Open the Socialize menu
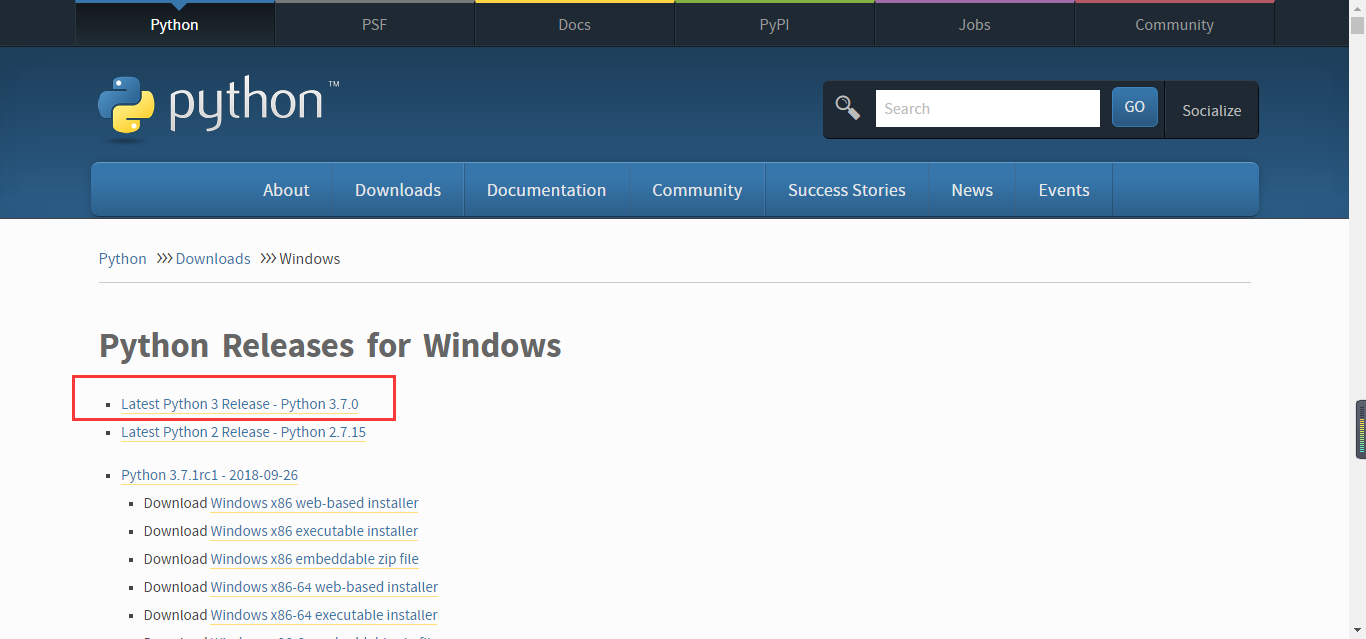 tap(1212, 110)
